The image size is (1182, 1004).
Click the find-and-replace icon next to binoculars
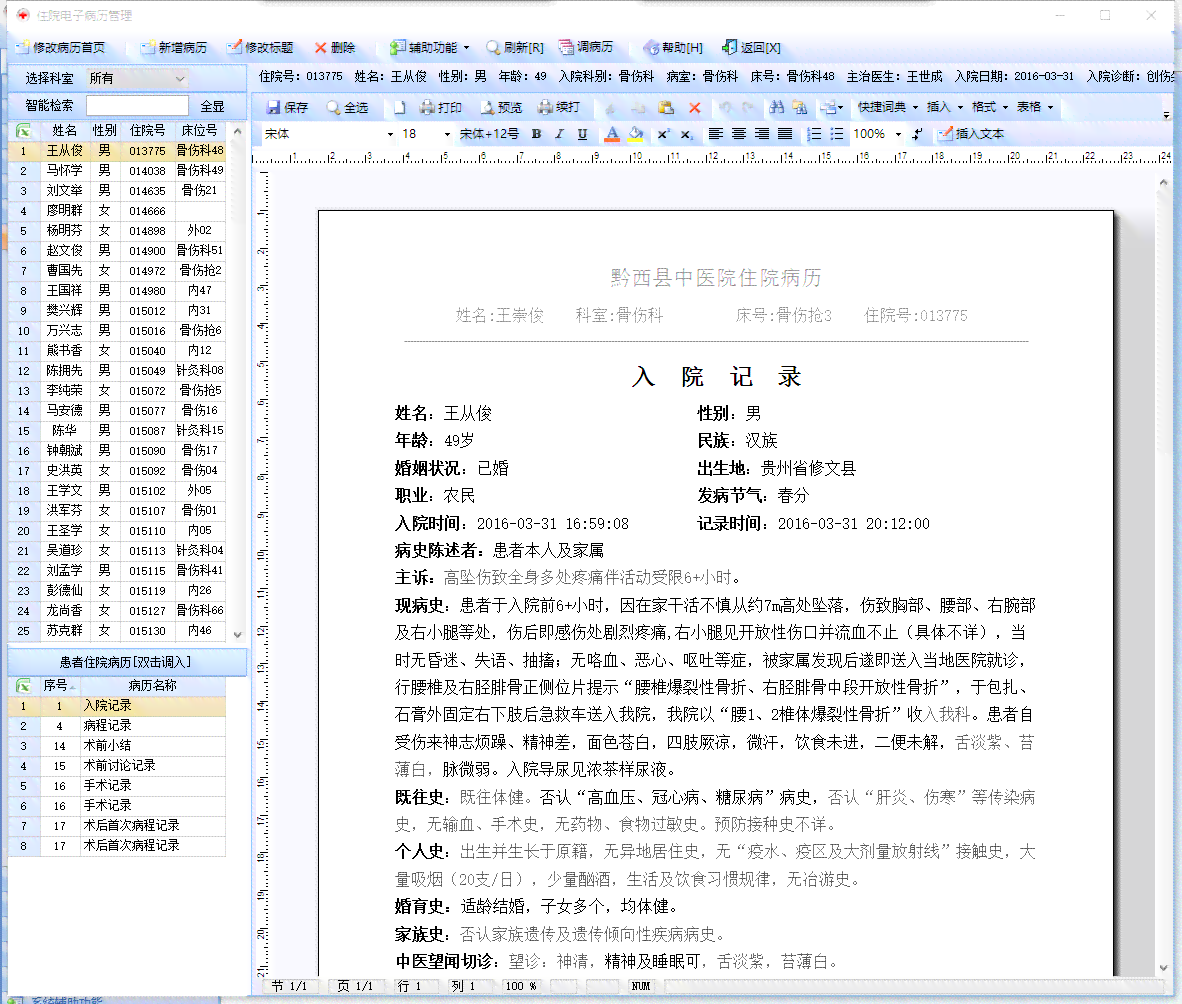tap(800, 108)
